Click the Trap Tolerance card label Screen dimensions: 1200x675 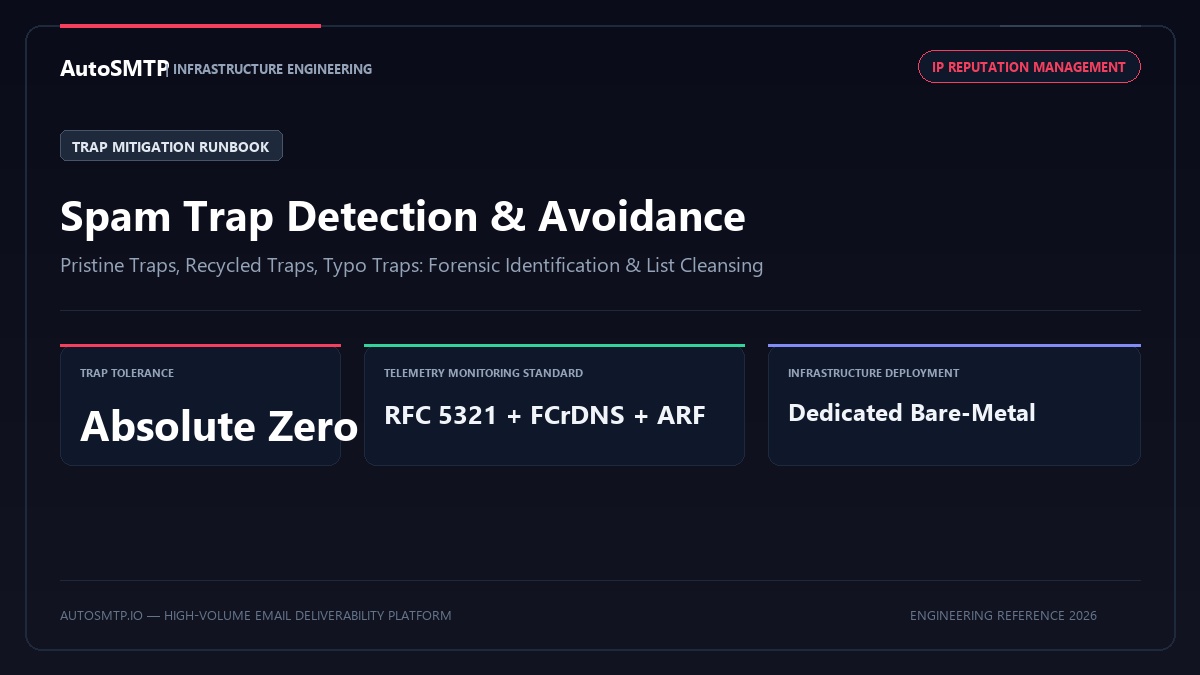tap(127, 373)
